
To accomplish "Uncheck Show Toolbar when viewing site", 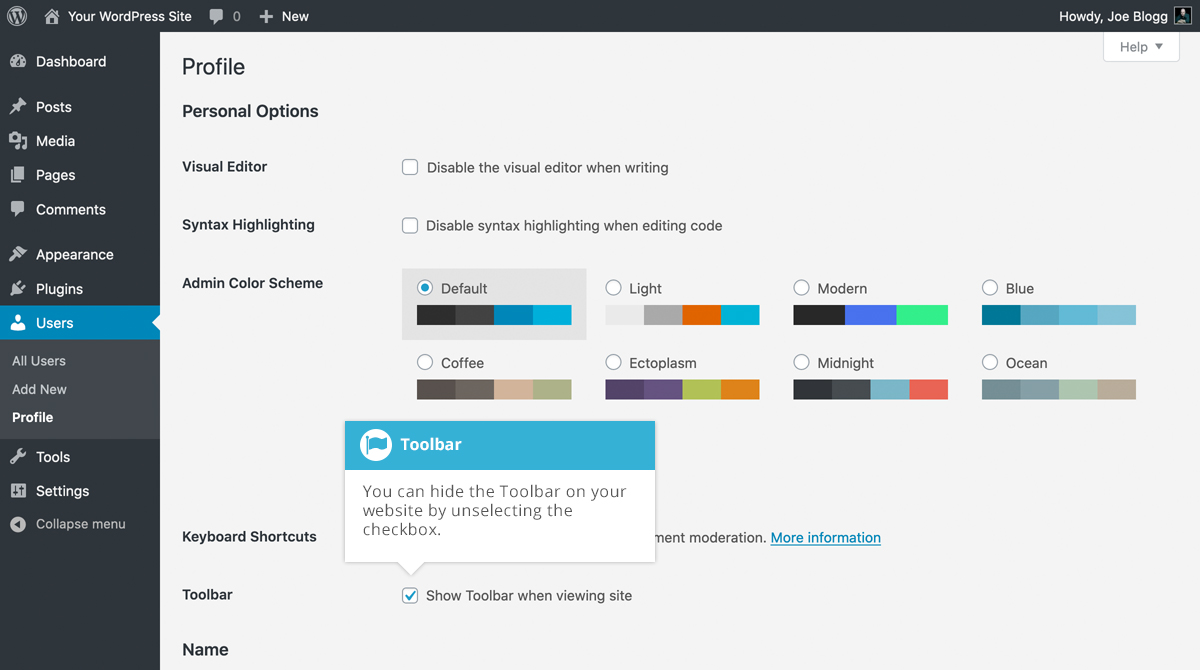I will pos(410,595).
